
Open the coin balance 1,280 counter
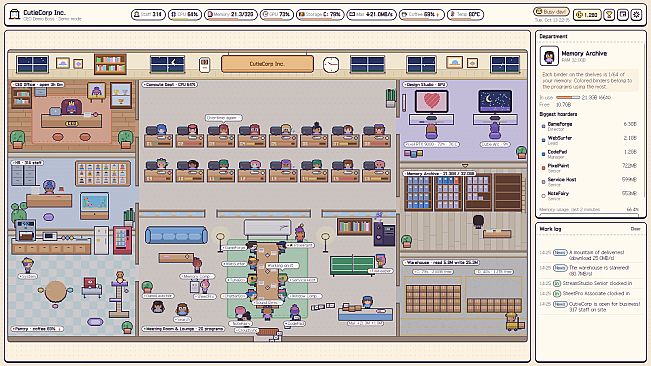[587, 15]
